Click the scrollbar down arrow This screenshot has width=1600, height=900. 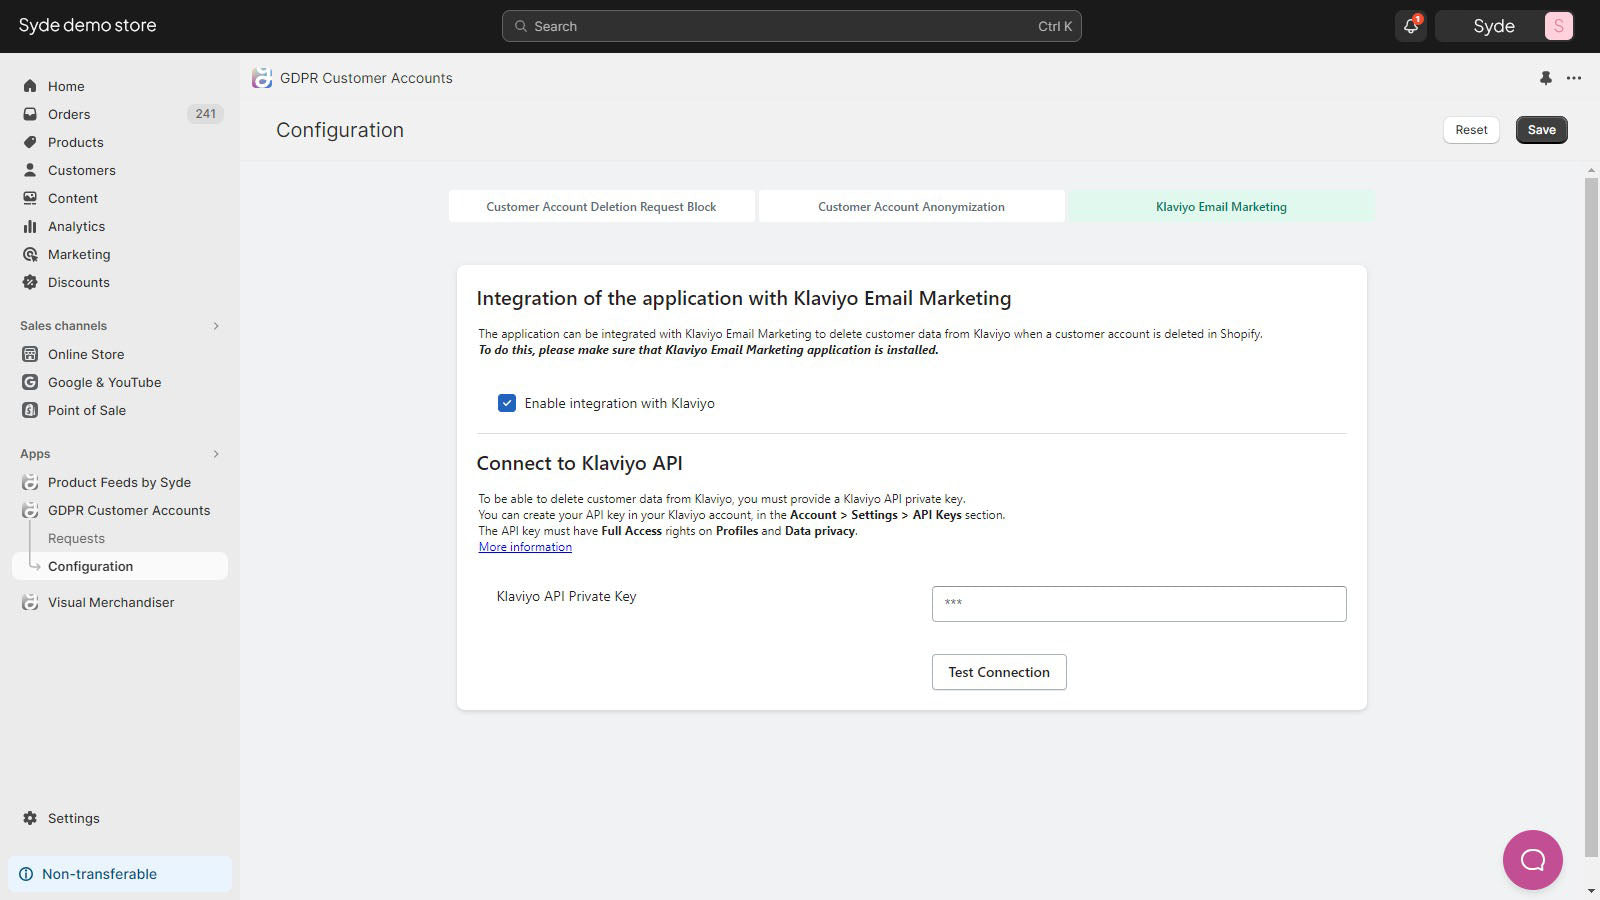1591,891
